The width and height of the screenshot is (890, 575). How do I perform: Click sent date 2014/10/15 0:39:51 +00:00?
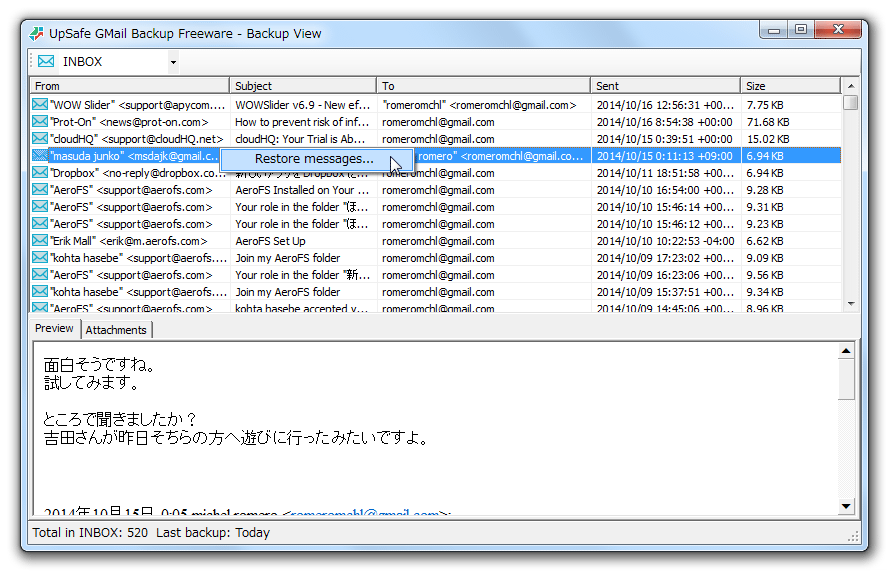pyautogui.click(x=665, y=139)
